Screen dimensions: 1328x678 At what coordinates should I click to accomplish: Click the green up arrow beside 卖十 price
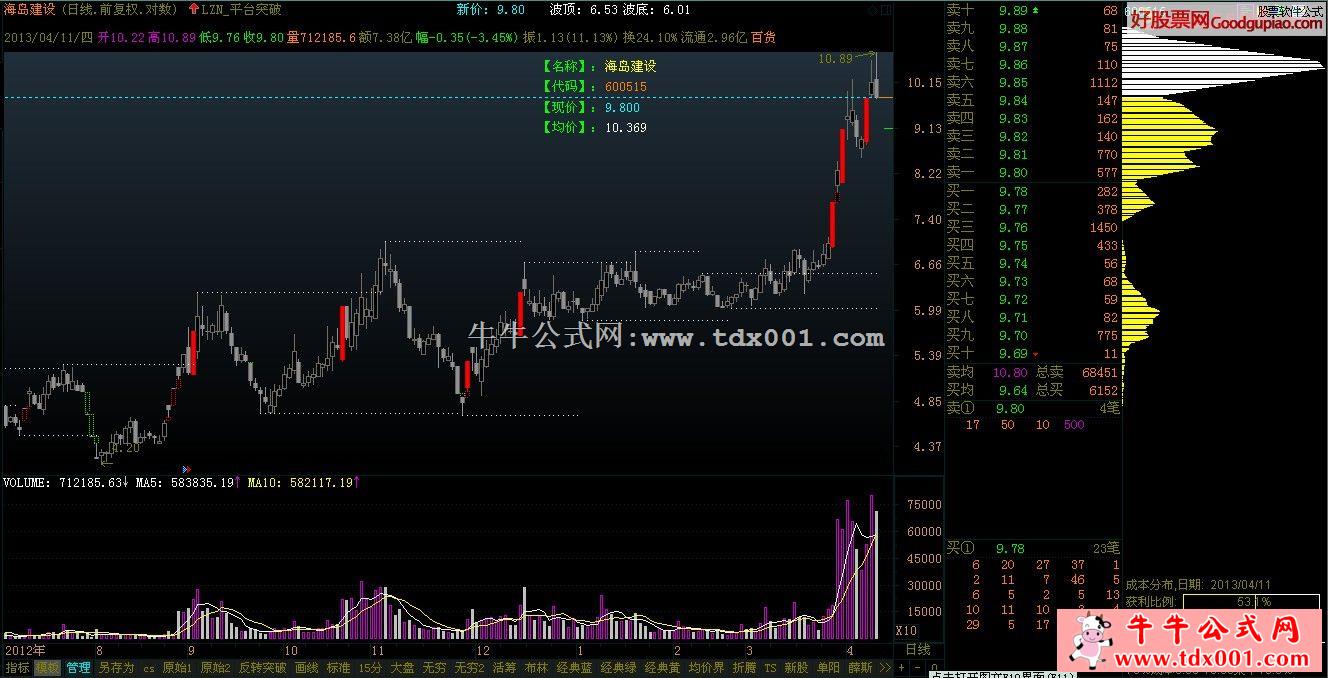(1035, 10)
